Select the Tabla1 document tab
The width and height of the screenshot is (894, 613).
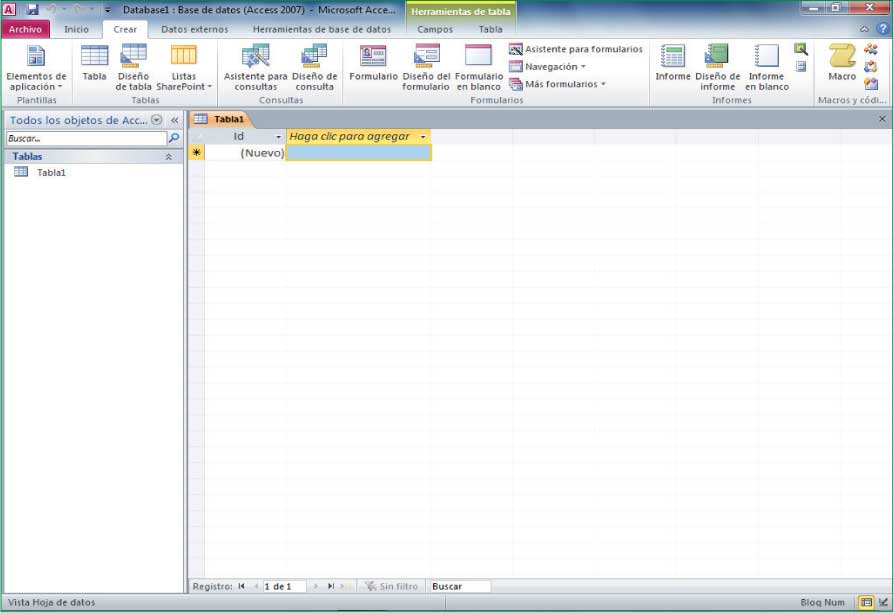click(221, 119)
